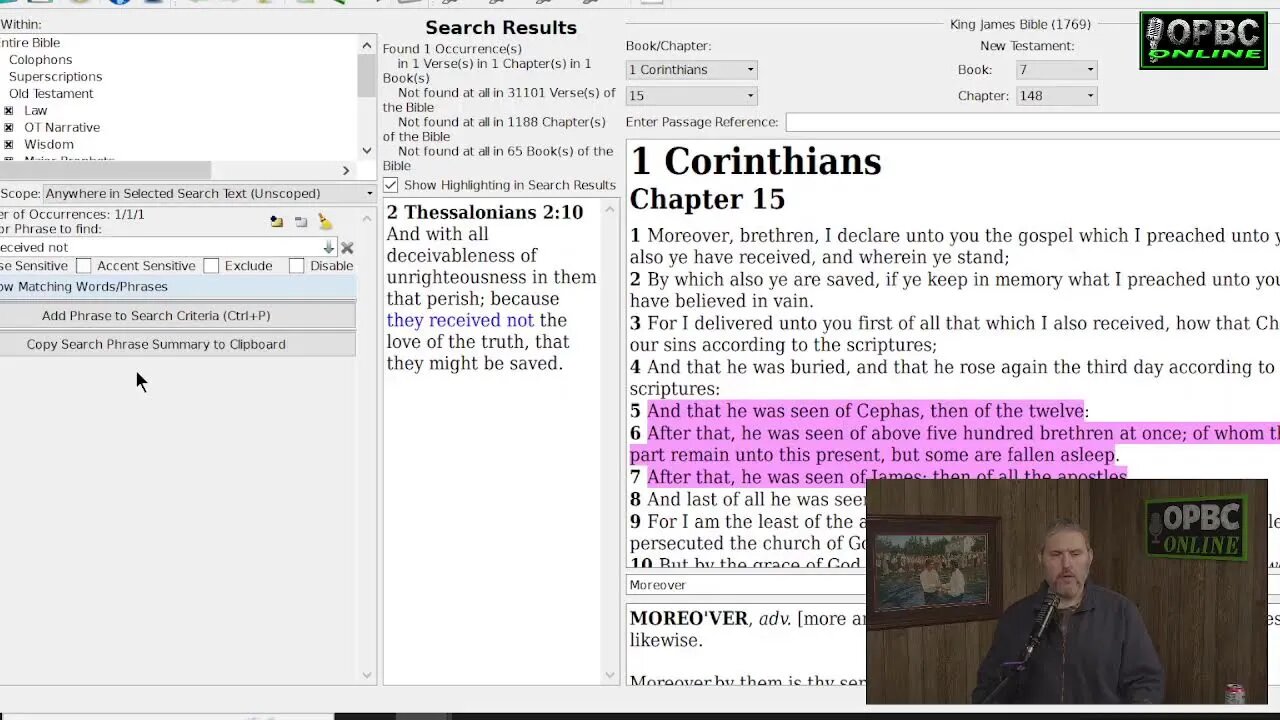Click the 'Found 1 Occurrence(s)' summary line
The width and height of the screenshot is (1280, 720).
pos(452,49)
